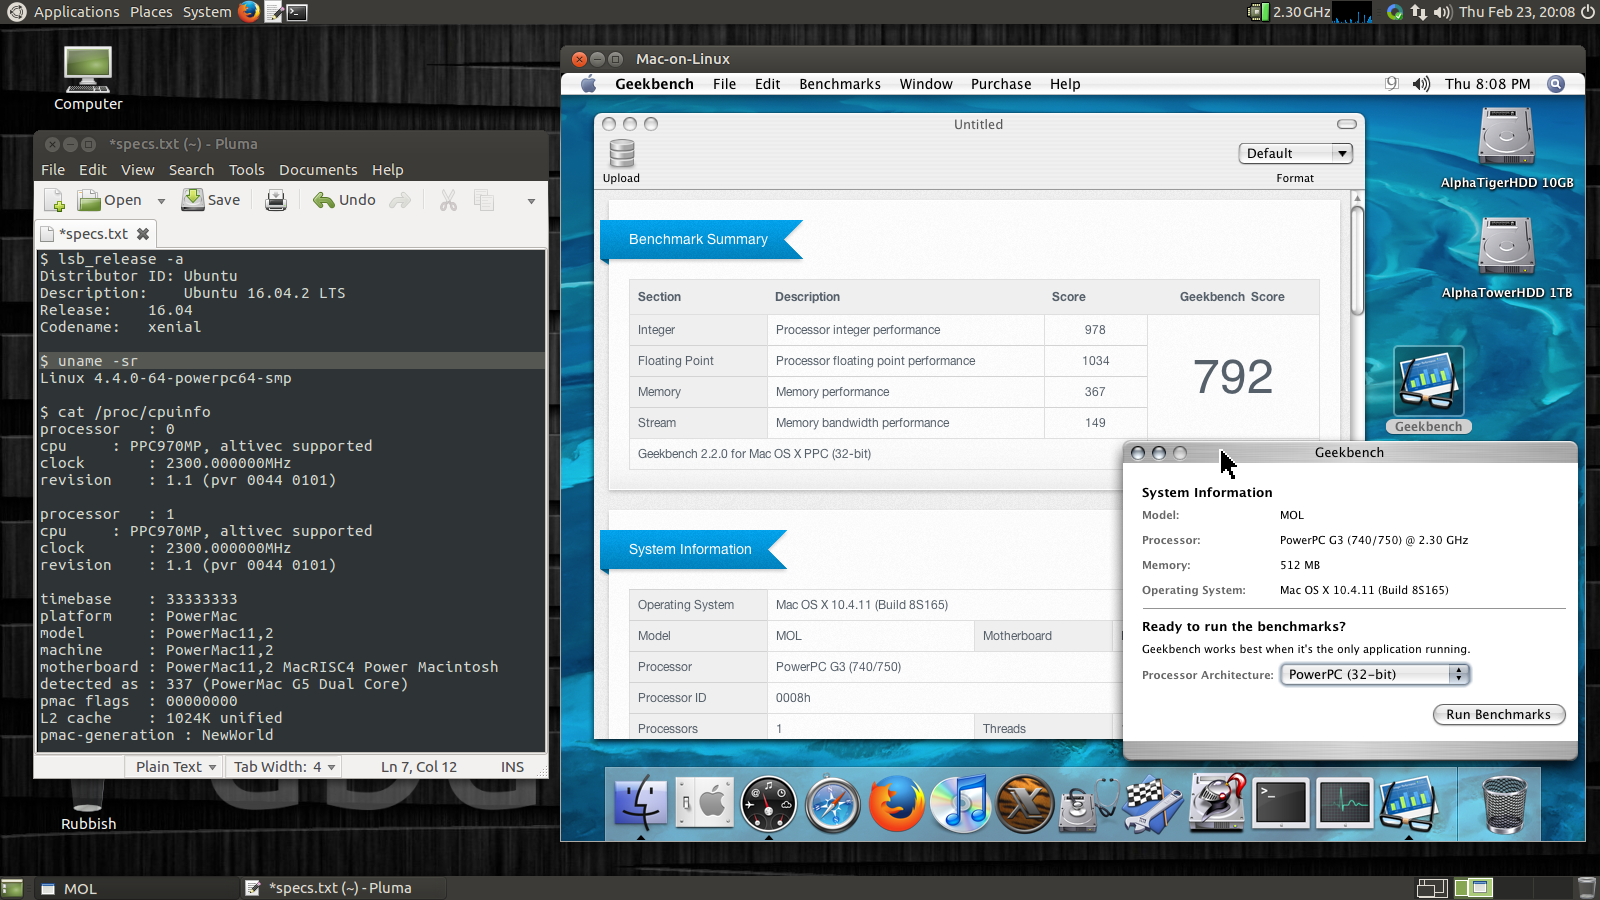
Task: Click the clock Thu Feb 23, 20:08
Action: click(x=1517, y=12)
